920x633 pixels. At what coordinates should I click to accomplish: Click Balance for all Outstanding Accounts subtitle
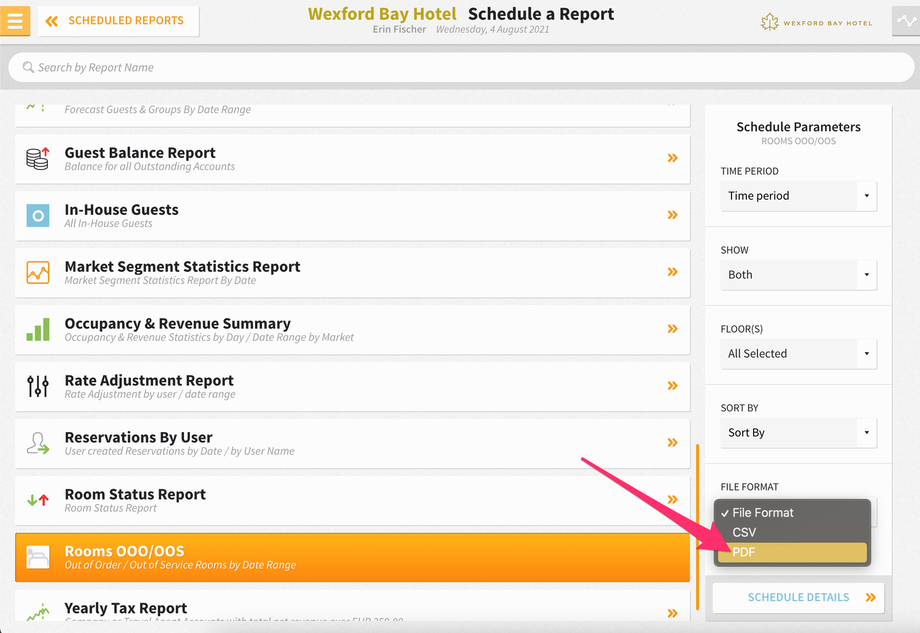point(150,167)
